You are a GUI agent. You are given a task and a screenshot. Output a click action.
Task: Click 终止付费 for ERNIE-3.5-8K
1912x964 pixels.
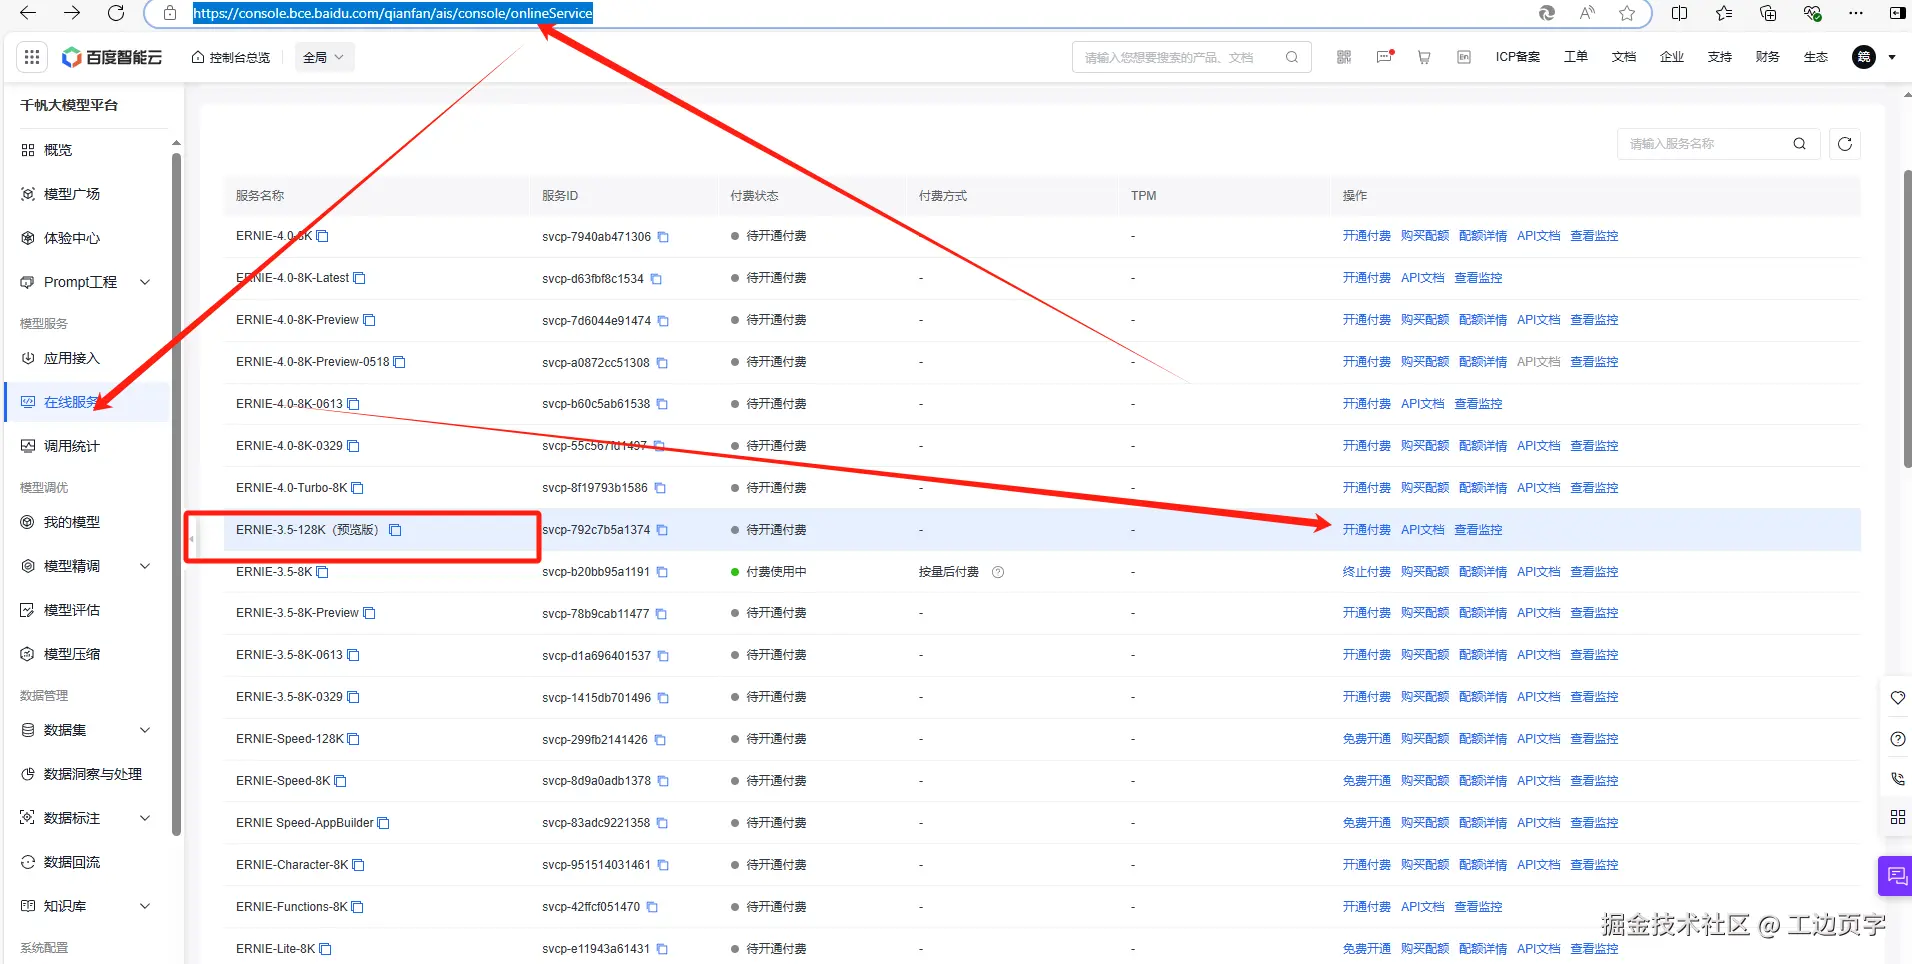(1366, 572)
